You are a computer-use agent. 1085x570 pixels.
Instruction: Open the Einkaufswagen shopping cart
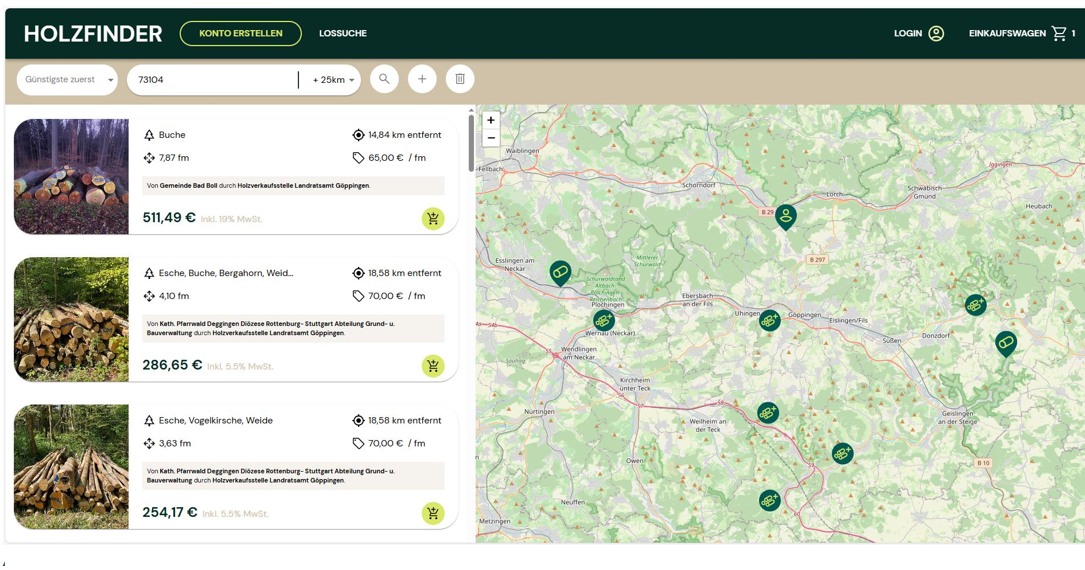tap(1020, 34)
